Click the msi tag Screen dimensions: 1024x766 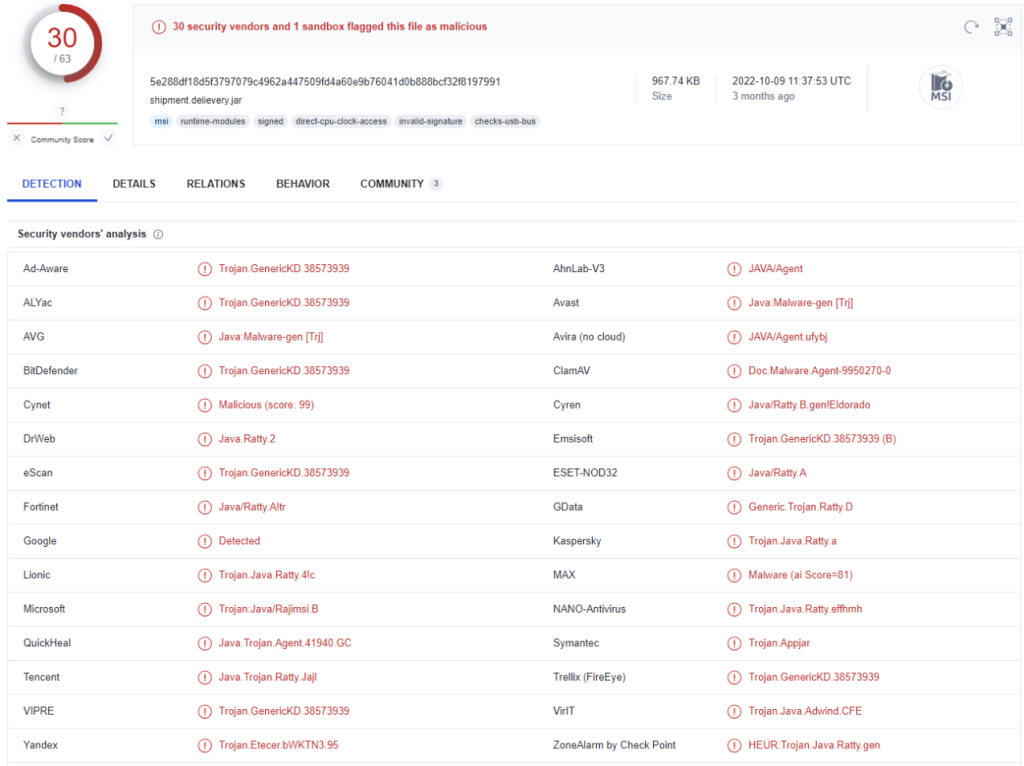(x=161, y=121)
